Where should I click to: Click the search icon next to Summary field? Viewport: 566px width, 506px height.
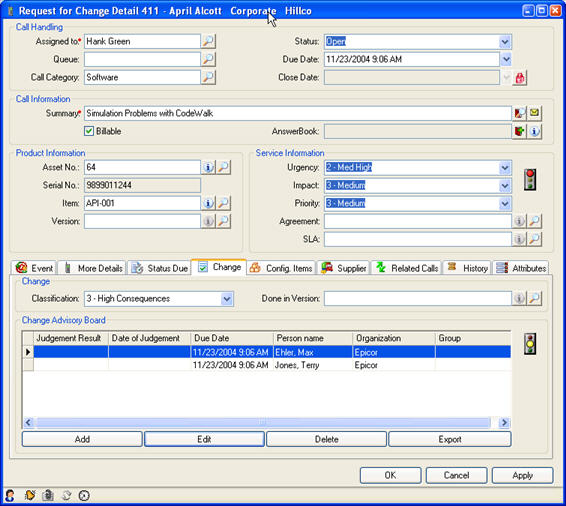point(520,113)
